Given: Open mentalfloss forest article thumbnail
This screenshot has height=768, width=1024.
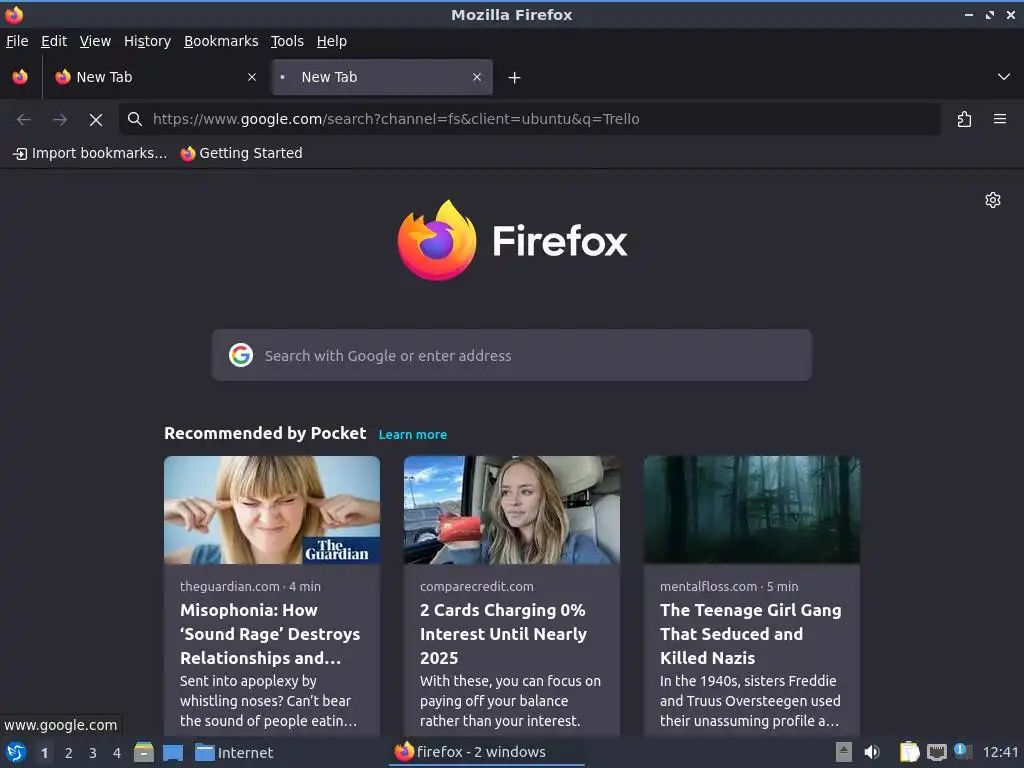Looking at the screenshot, I should click(752, 509).
